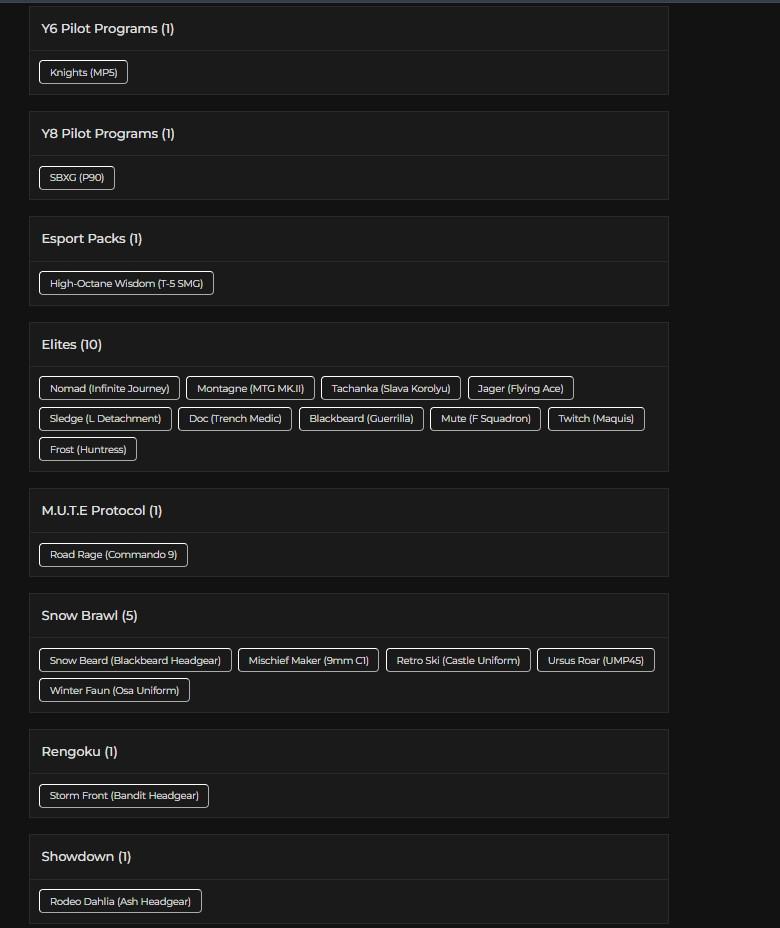Select Blackbeard (Guerrilla) elite tag

pyautogui.click(x=361, y=419)
